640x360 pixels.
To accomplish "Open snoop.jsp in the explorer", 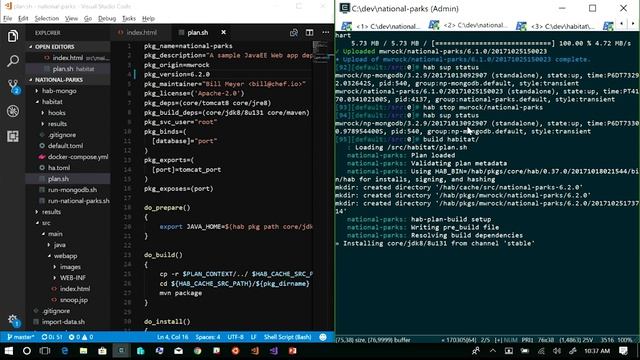I will click(x=73, y=300).
